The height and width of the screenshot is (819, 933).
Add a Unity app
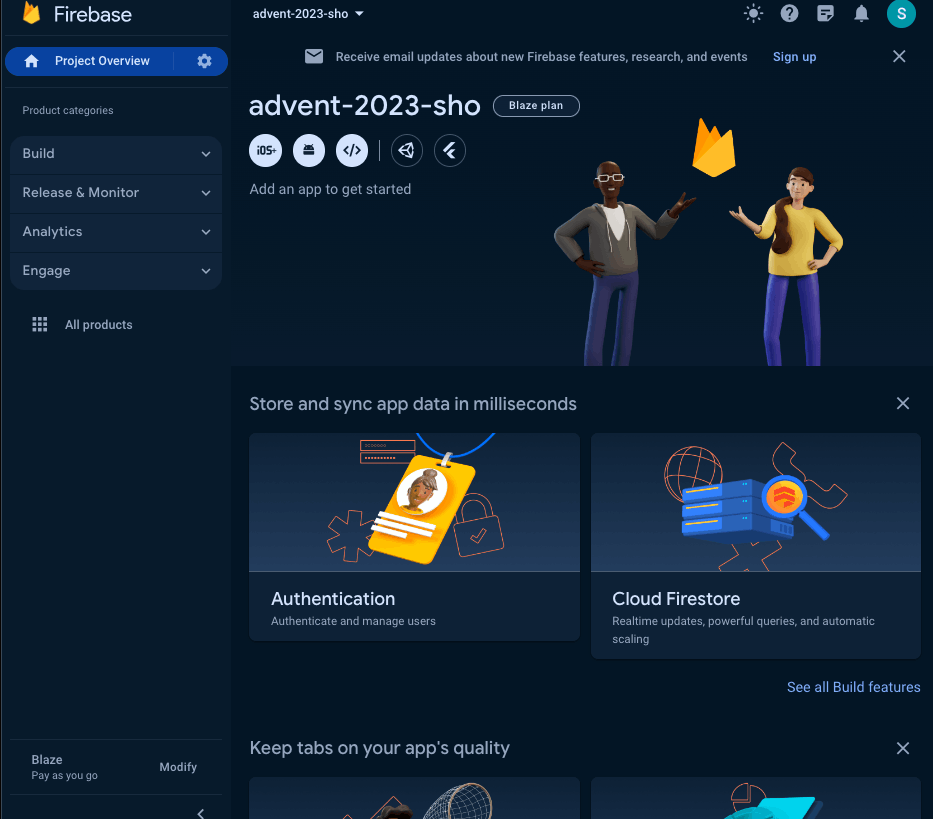point(407,151)
